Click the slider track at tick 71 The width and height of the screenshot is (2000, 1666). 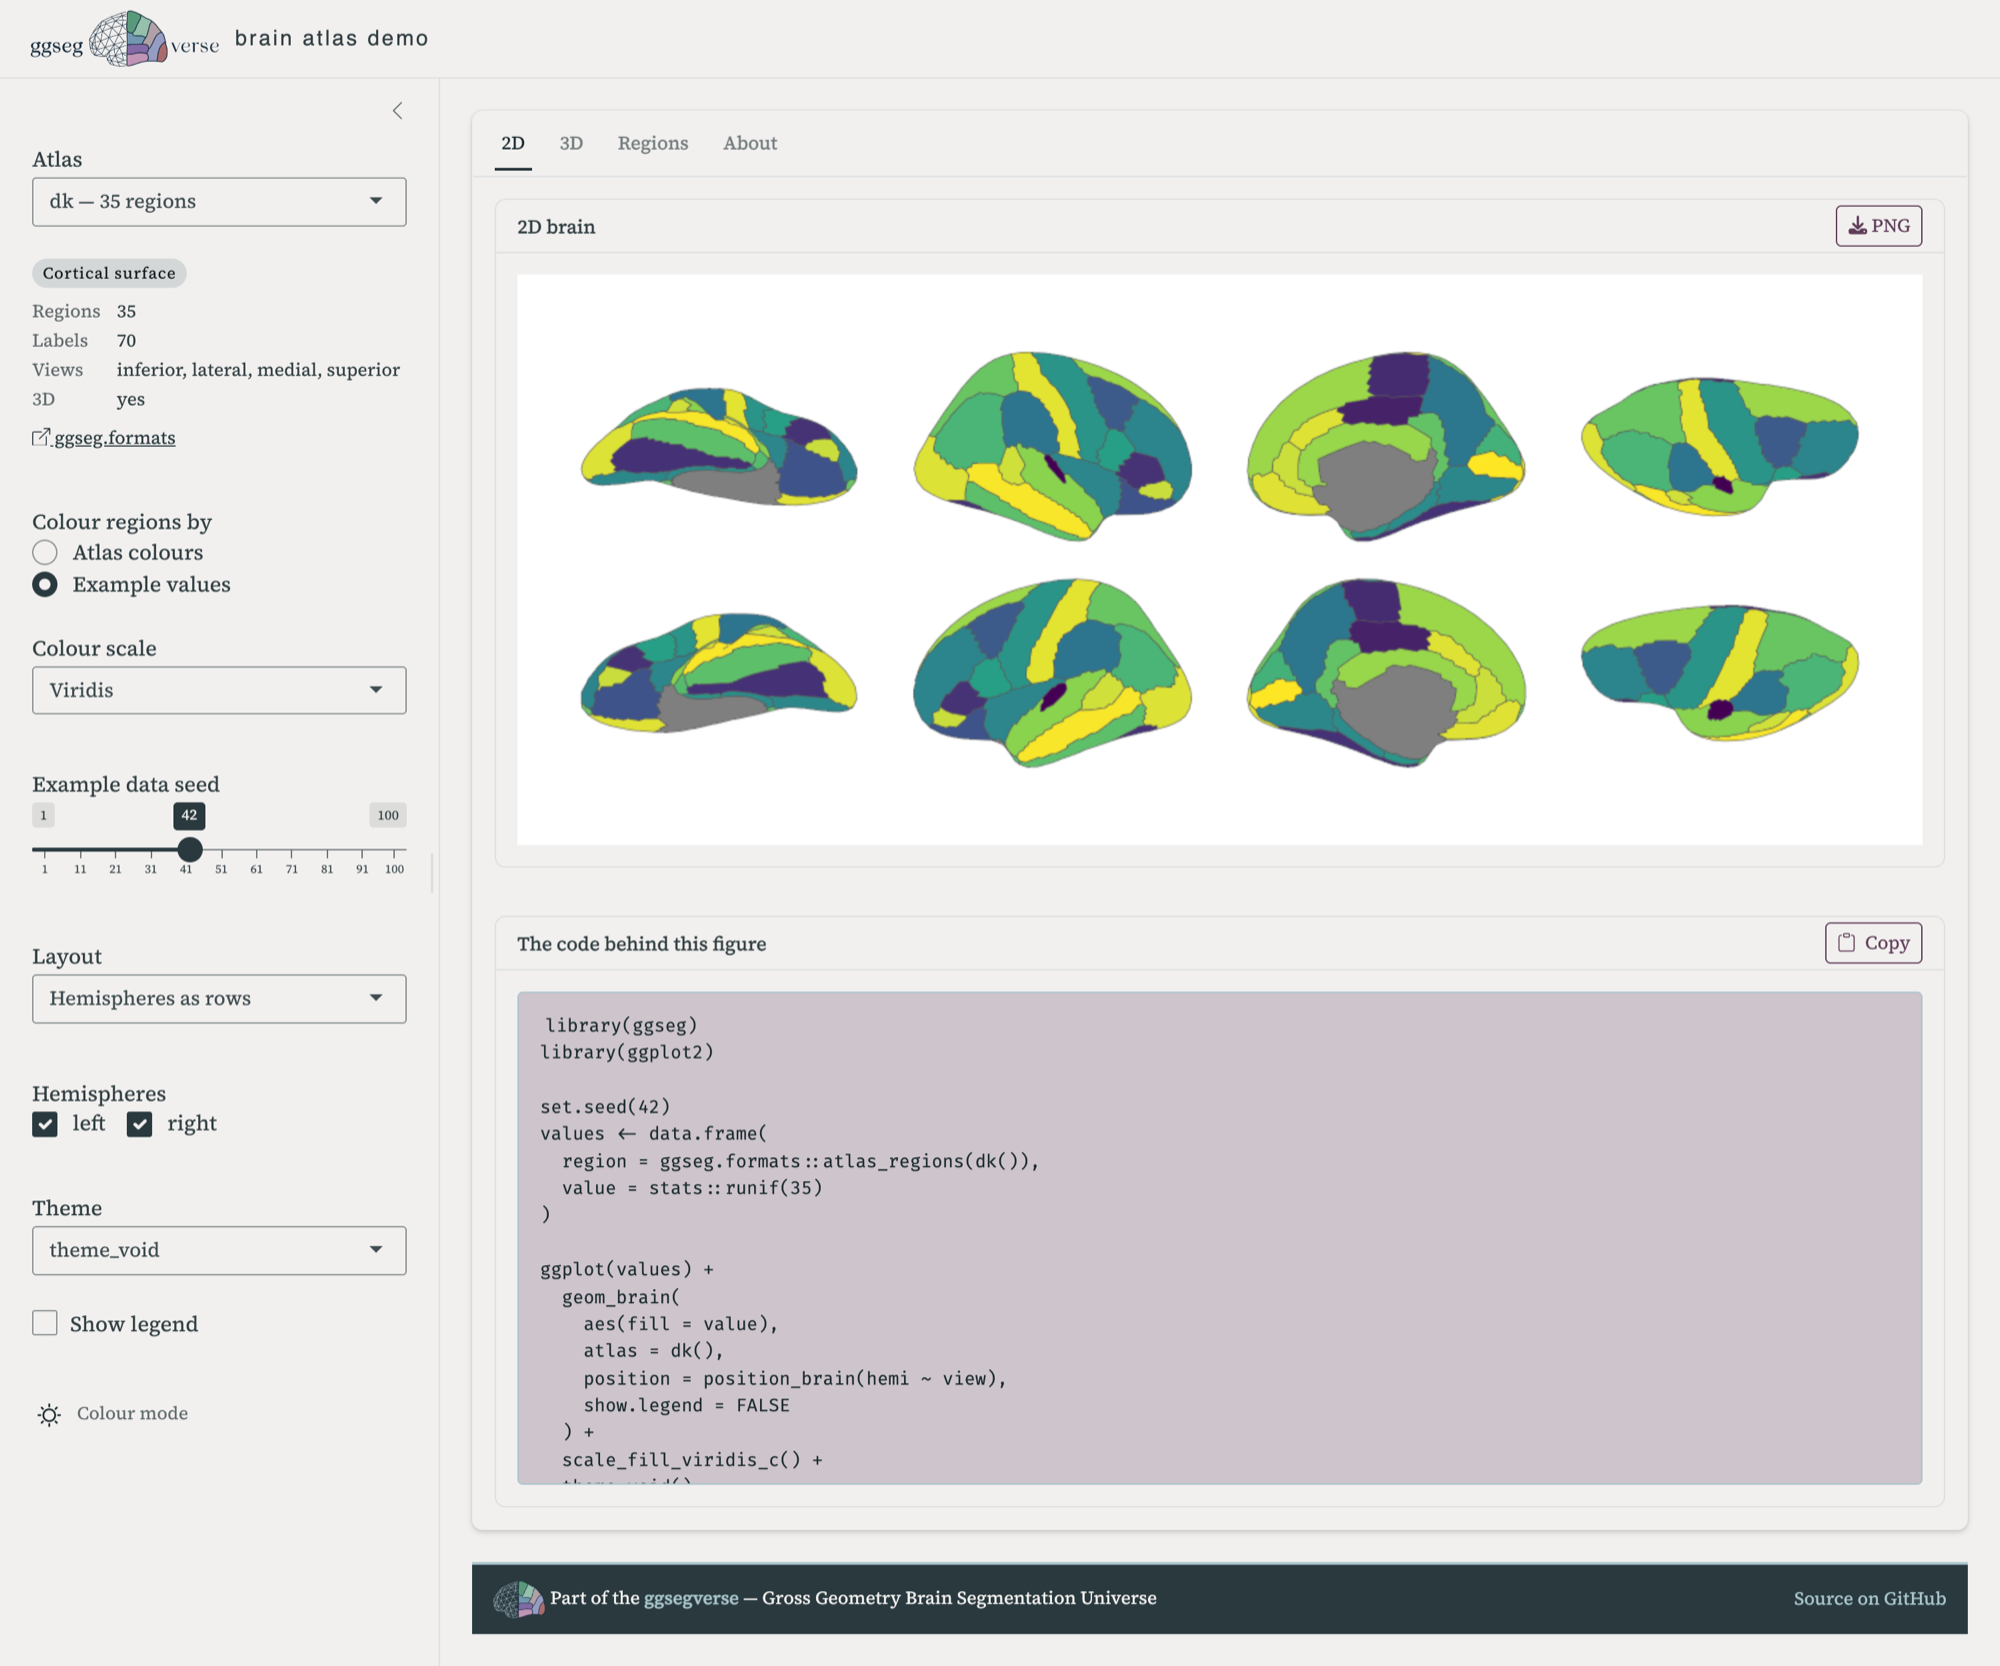click(292, 850)
